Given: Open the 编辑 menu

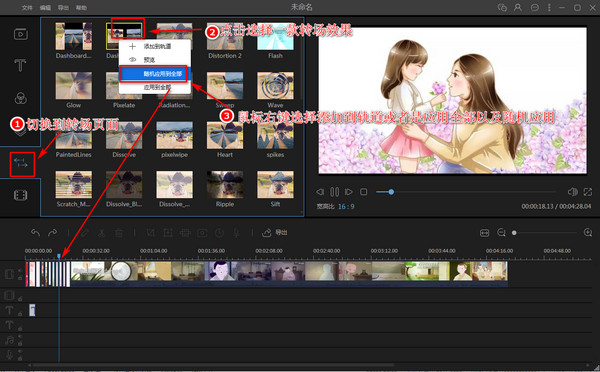Looking at the screenshot, I should (45, 8).
